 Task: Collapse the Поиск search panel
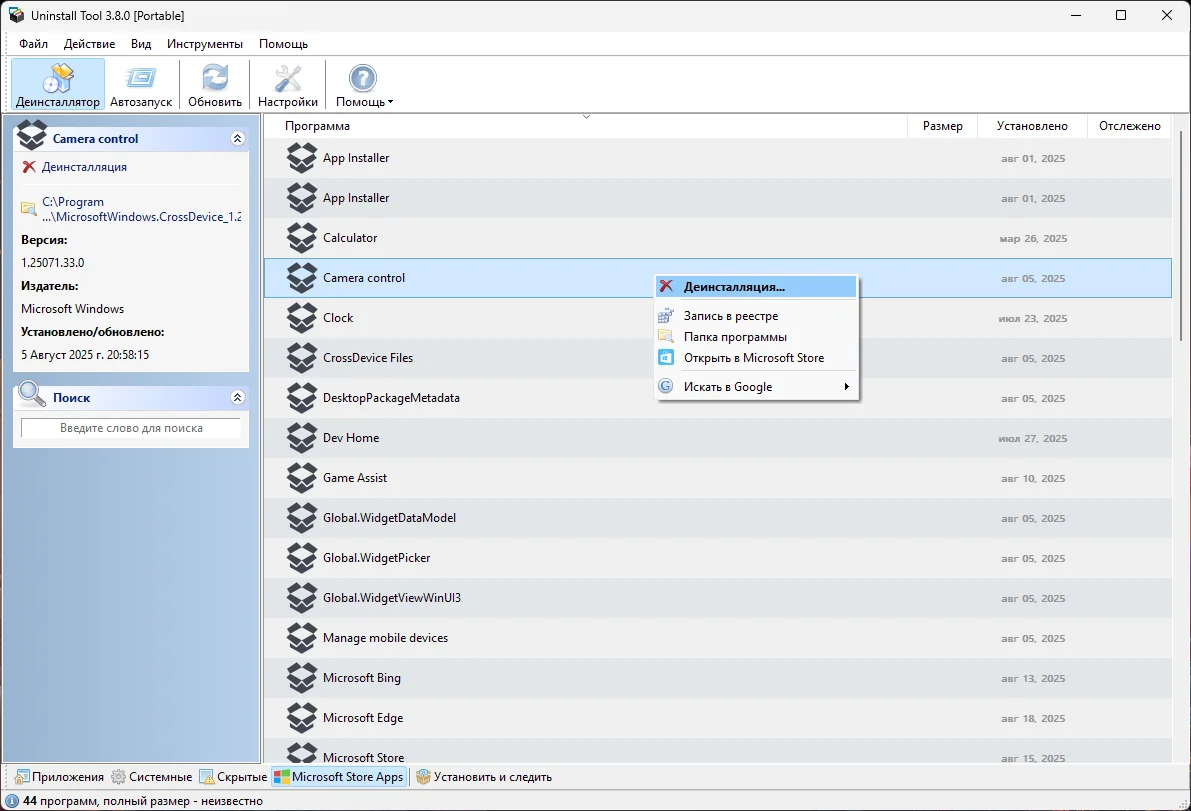click(237, 398)
